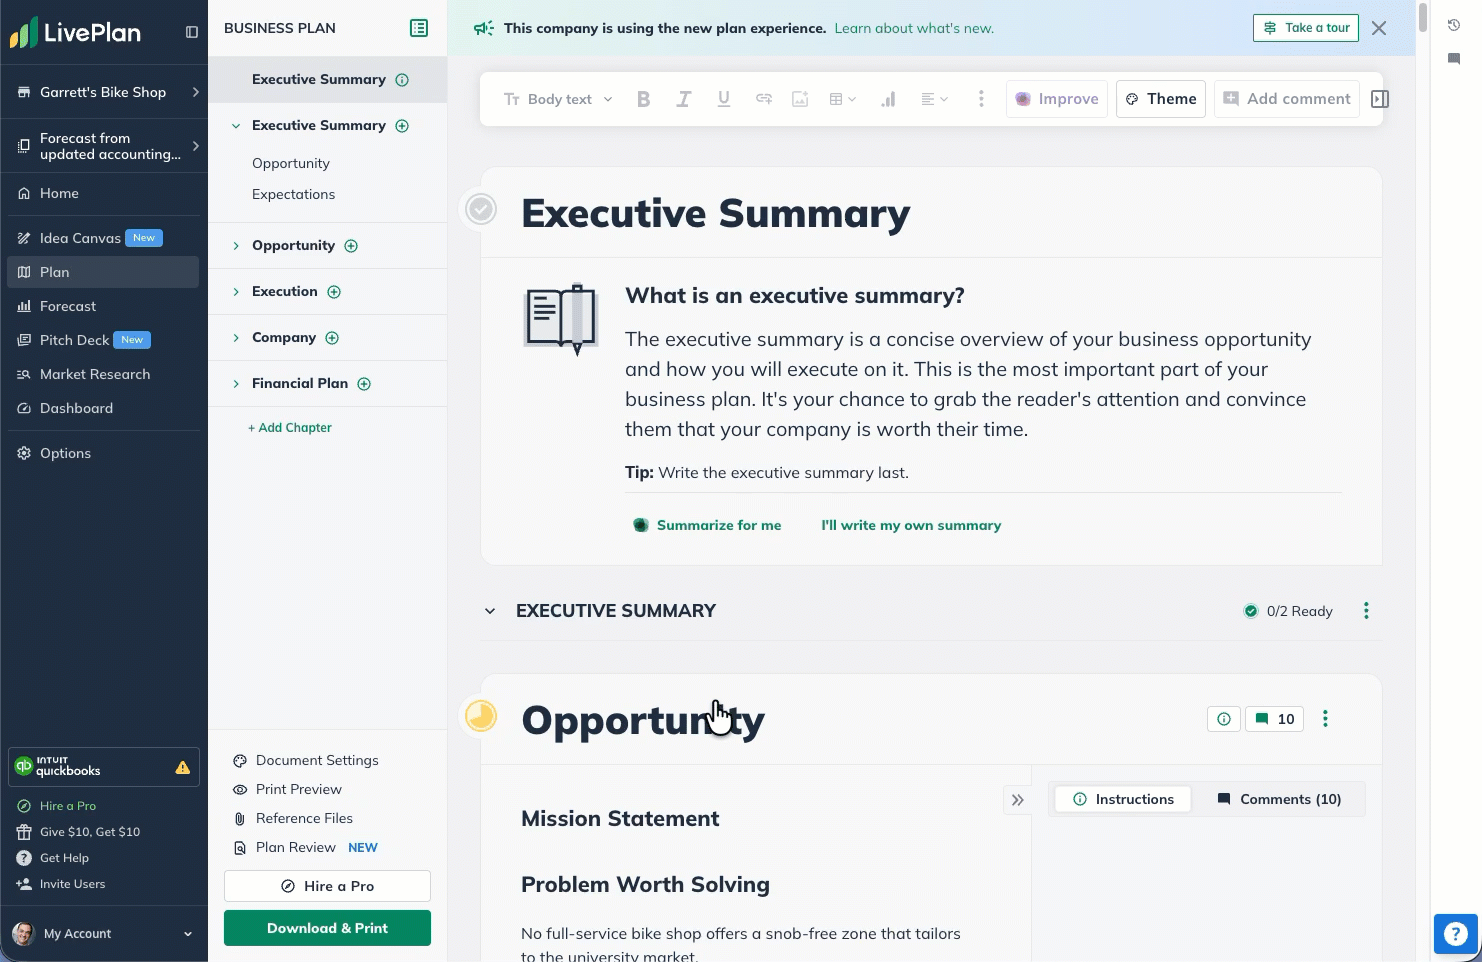
Task: Open Dashboard in sidebar
Action: click(x=104, y=408)
